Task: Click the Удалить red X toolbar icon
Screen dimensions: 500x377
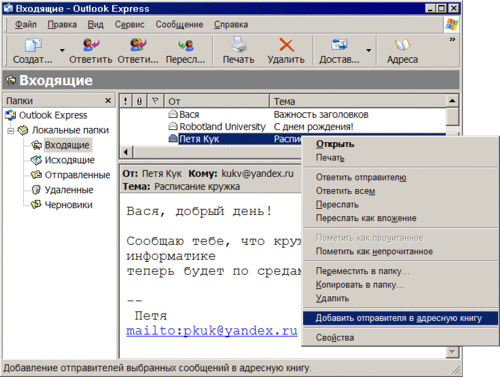Action: coord(286,45)
